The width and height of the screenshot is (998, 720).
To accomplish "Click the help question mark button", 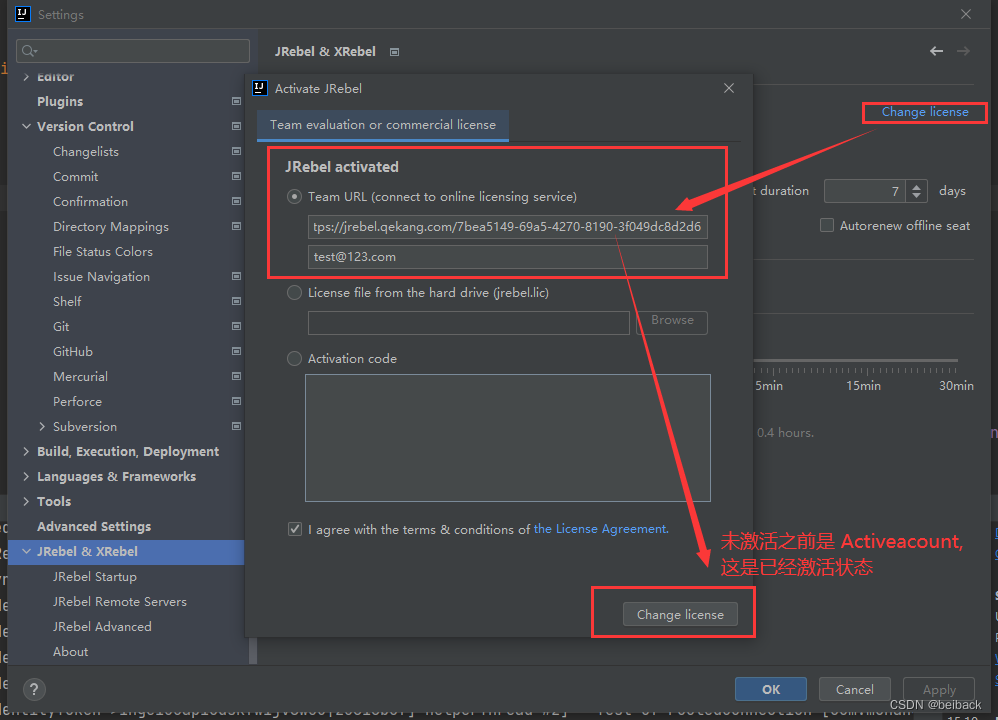I will pyautogui.click(x=34, y=689).
